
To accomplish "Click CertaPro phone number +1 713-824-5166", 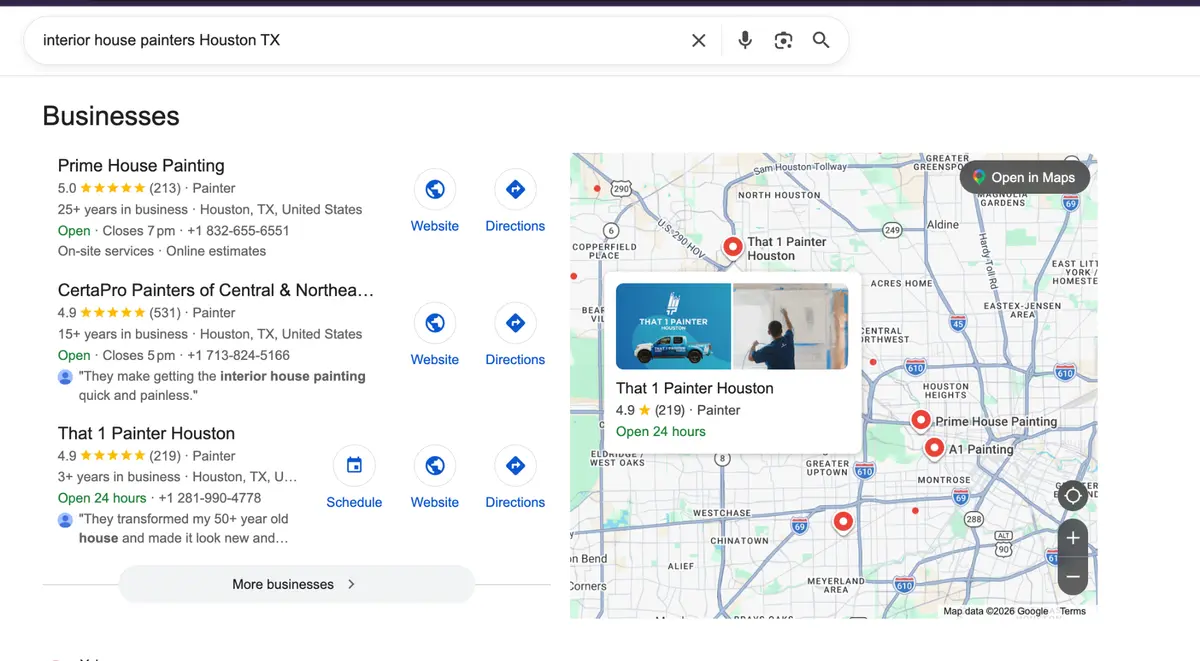I will click(x=238, y=355).
